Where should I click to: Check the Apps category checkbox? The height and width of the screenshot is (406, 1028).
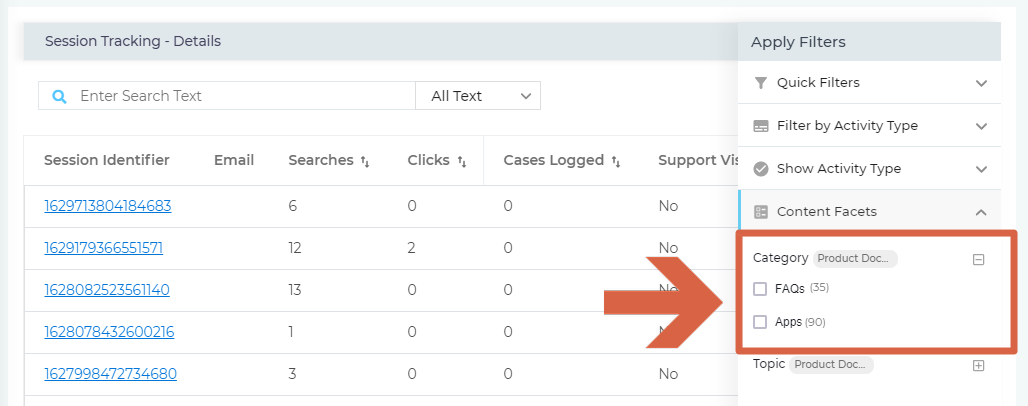coord(760,322)
